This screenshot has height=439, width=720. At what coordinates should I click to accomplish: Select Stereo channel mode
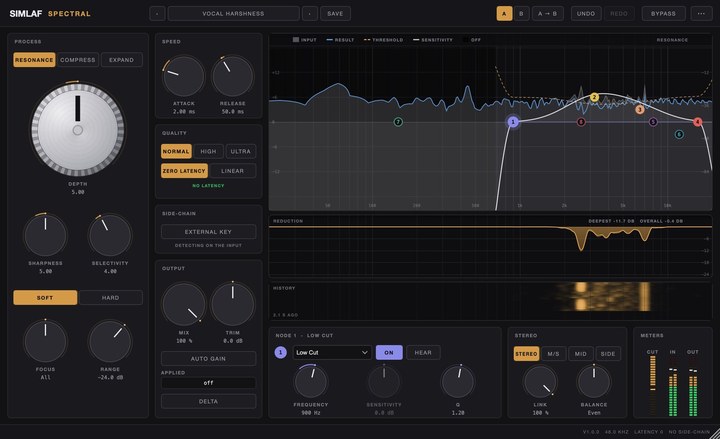tap(526, 354)
